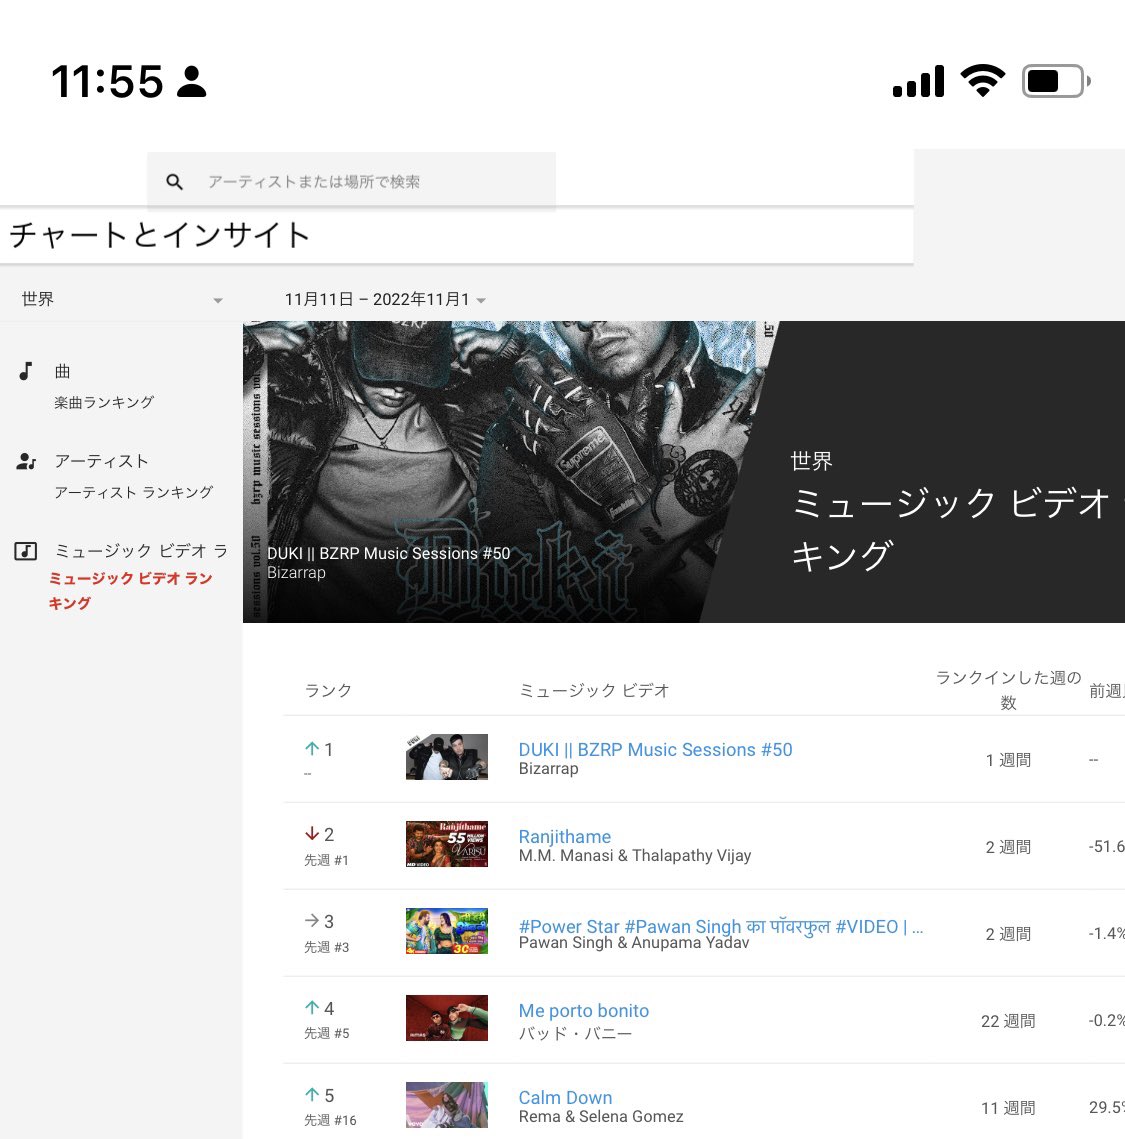Click M.M. Manasi & Thalapathy Vijay artist text
This screenshot has width=1125, height=1139.
coord(635,856)
